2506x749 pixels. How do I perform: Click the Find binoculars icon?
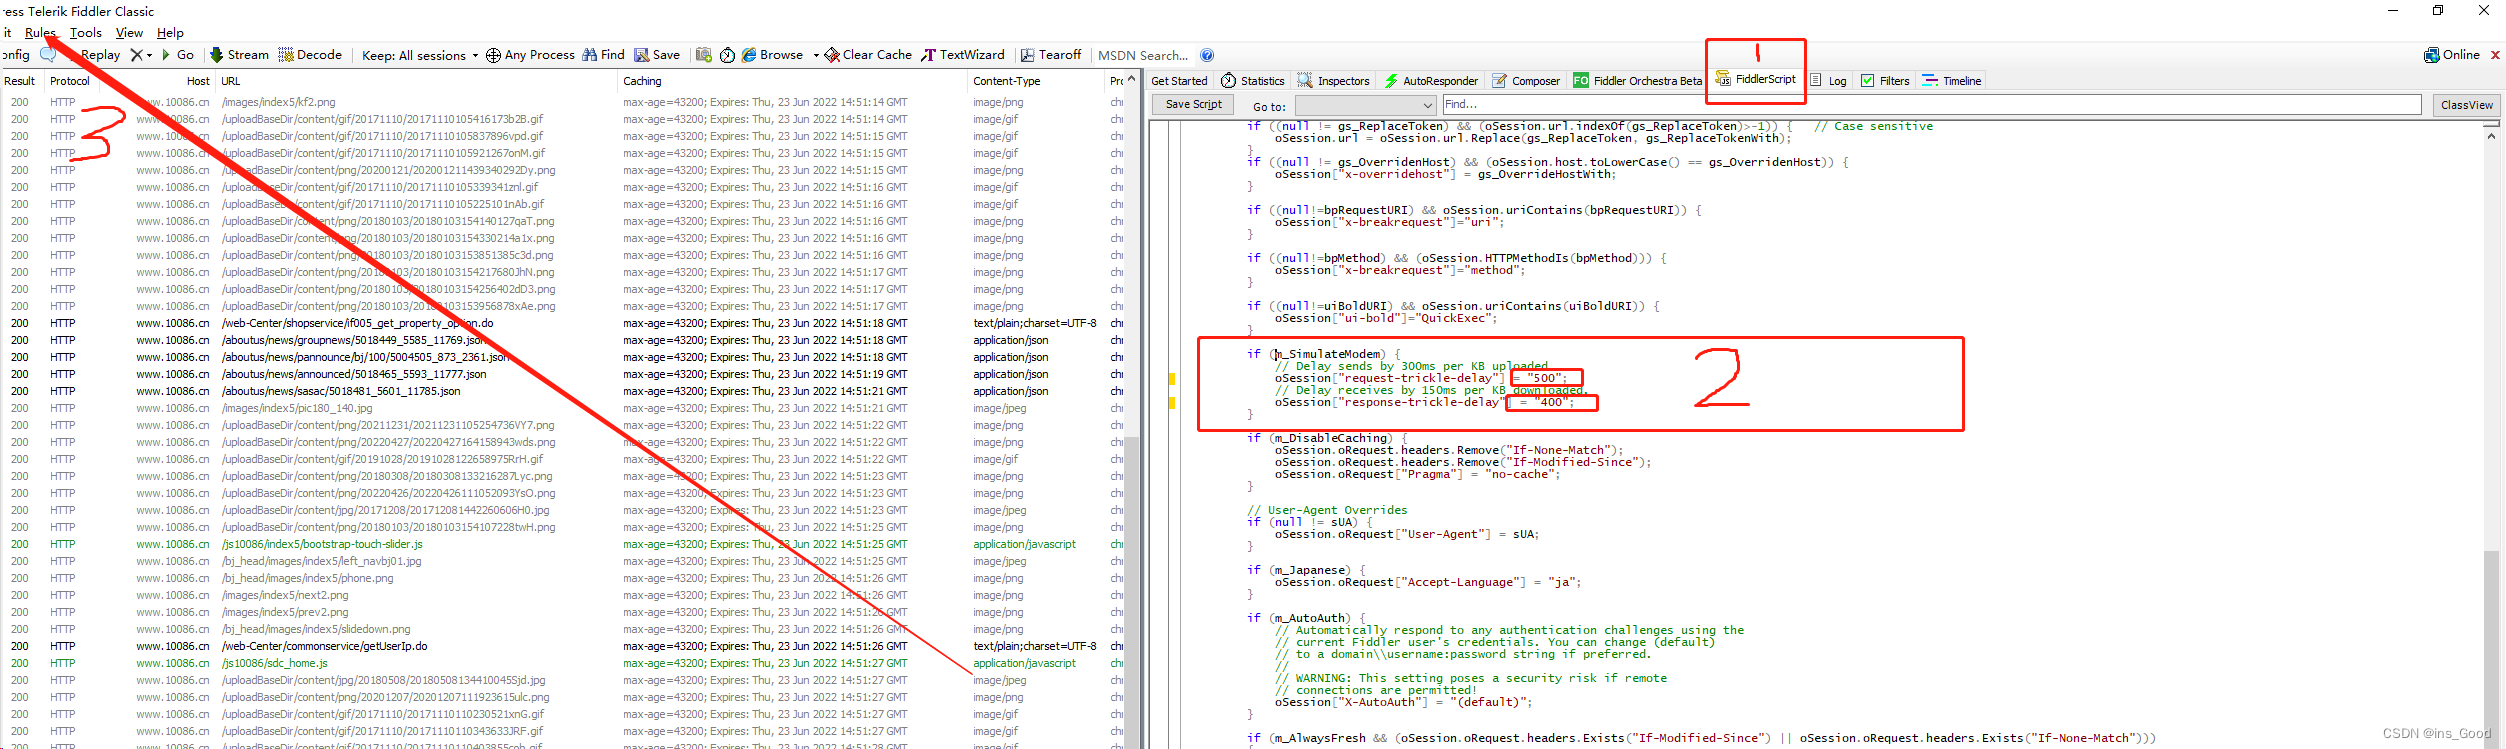click(589, 55)
